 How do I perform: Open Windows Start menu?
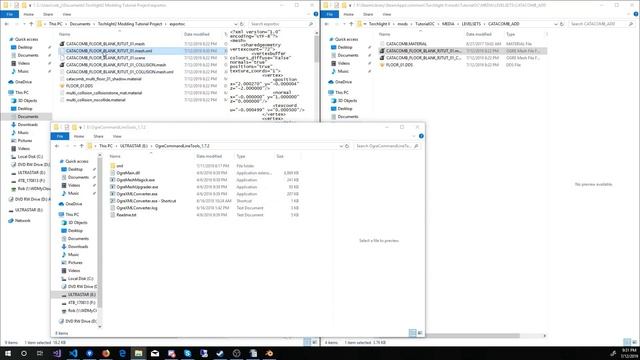click(x=8, y=353)
